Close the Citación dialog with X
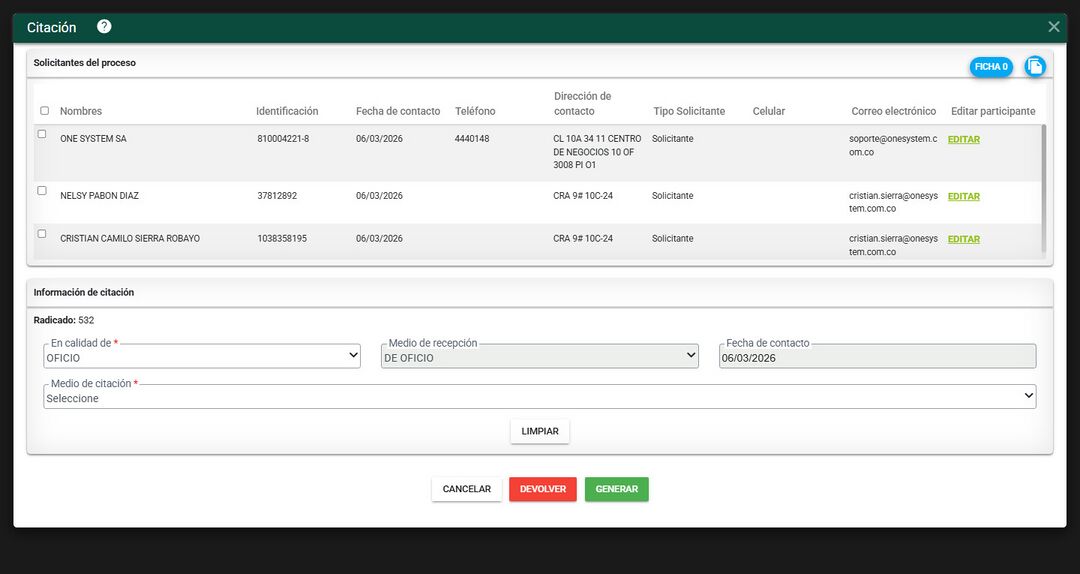Viewport: 1080px width, 574px height. pyautogui.click(x=1053, y=27)
